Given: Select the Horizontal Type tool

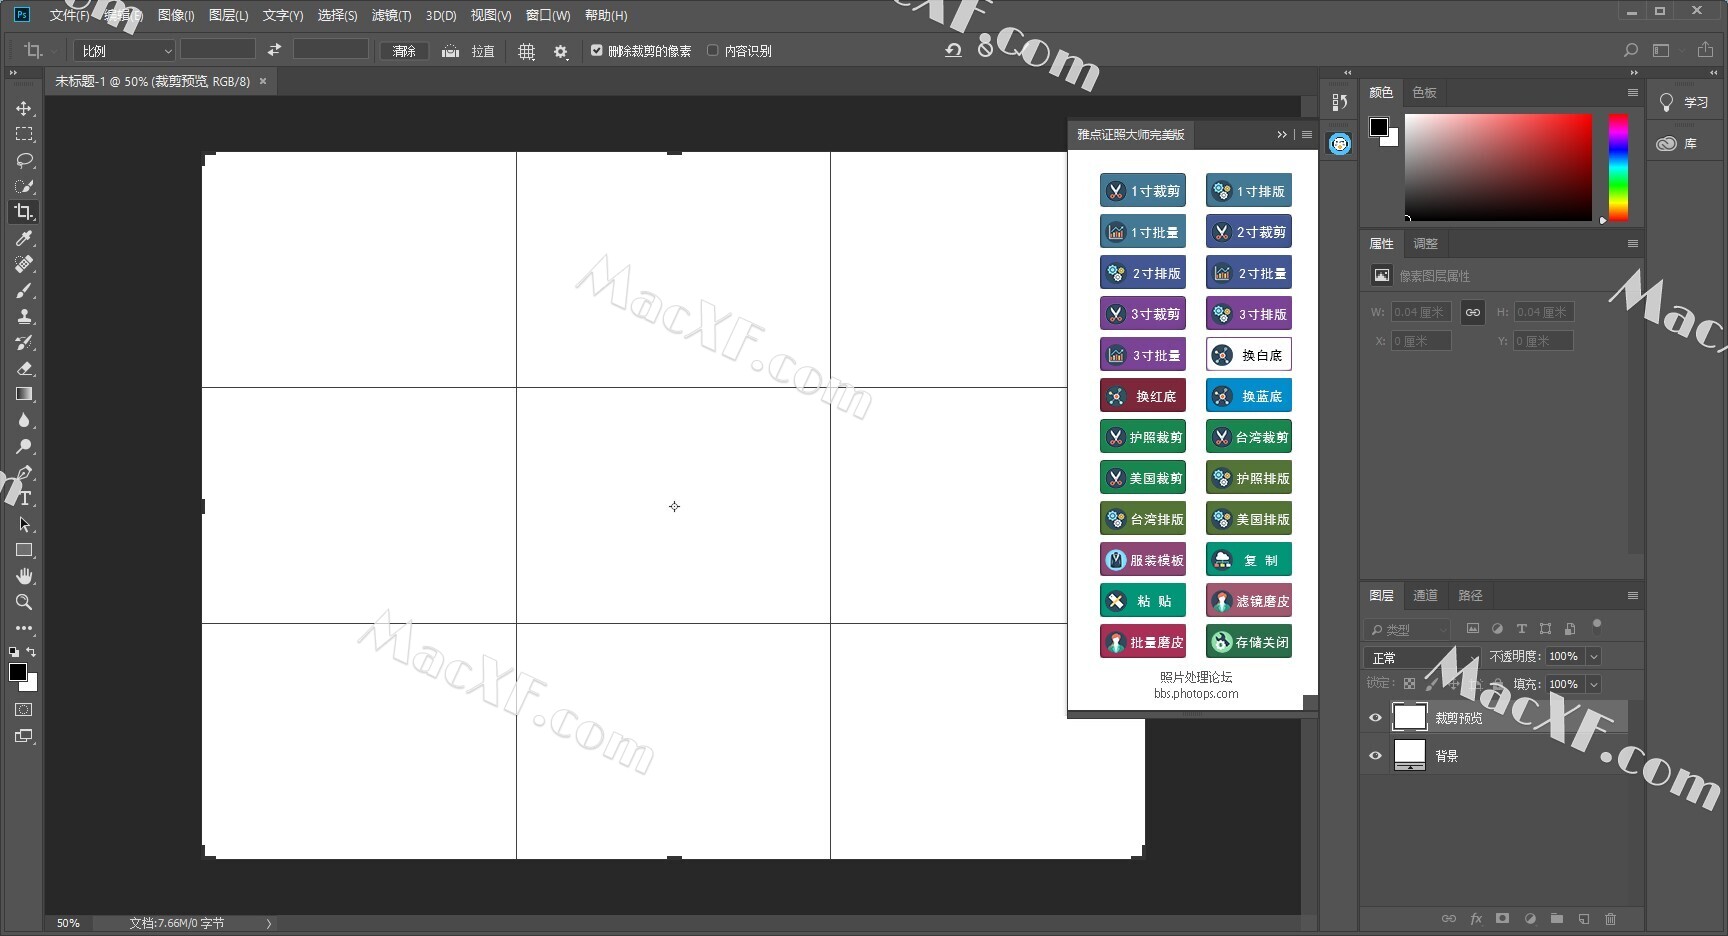Looking at the screenshot, I should coord(24,498).
